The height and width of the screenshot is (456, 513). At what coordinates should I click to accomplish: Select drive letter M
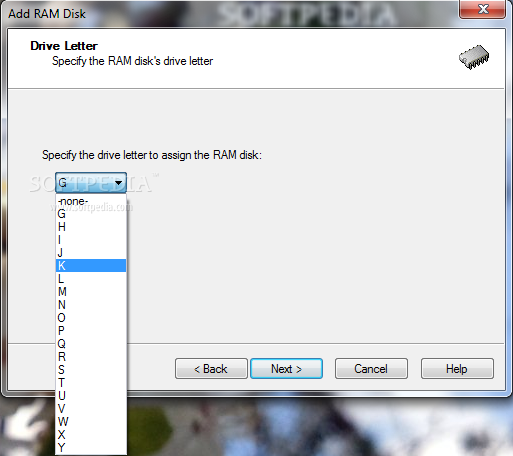coord(91,292)
